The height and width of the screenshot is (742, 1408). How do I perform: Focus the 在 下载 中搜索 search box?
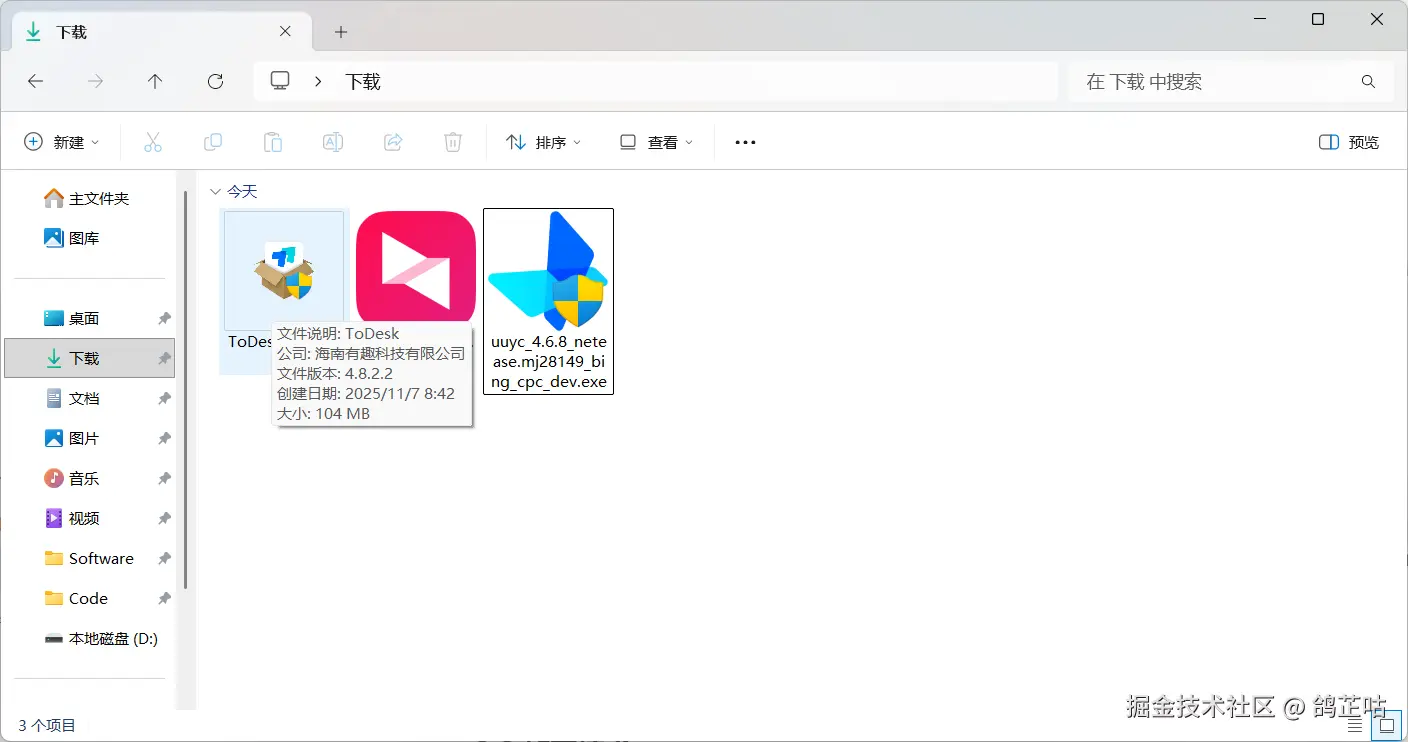coord(1231,82)
